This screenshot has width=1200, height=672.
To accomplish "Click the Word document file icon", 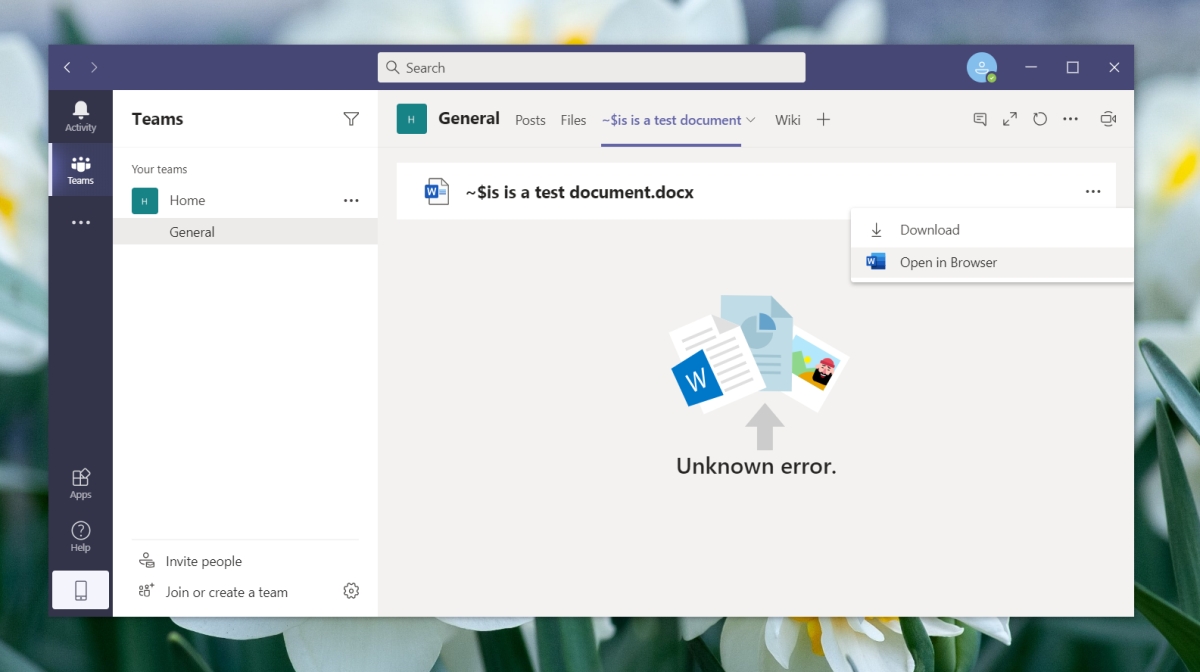I will point(437,191).
